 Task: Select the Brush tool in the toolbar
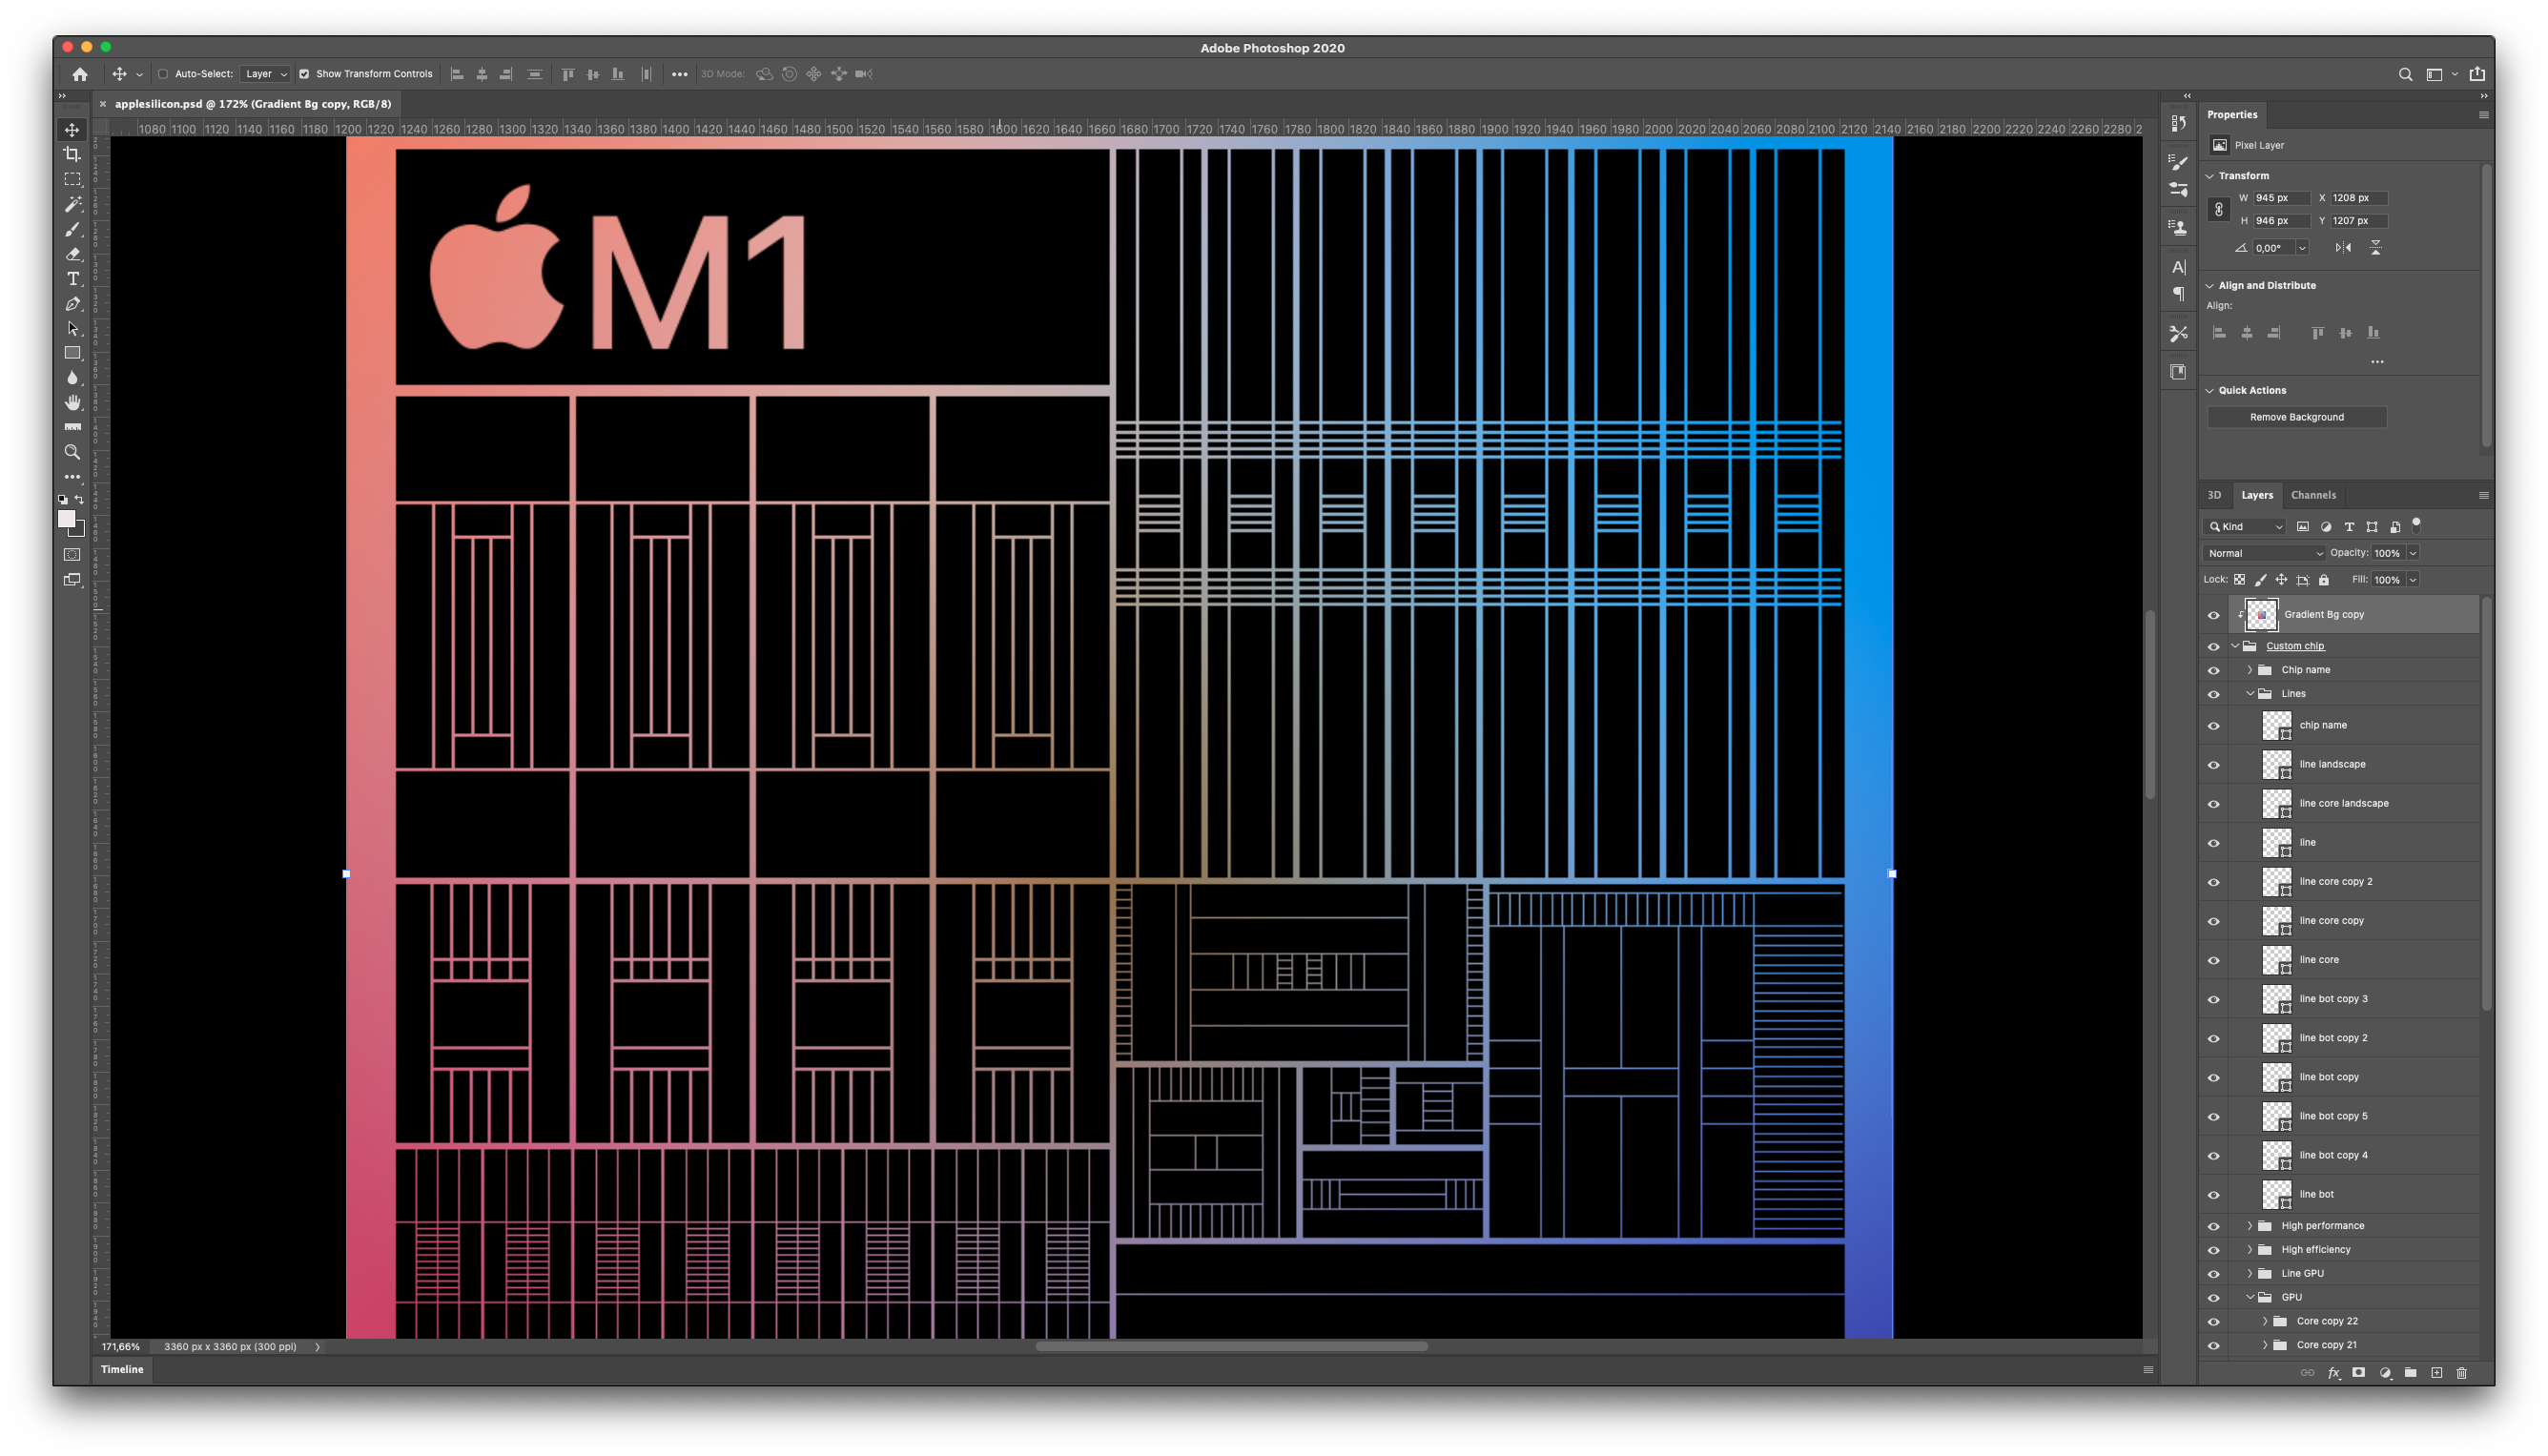coord(73,229)
